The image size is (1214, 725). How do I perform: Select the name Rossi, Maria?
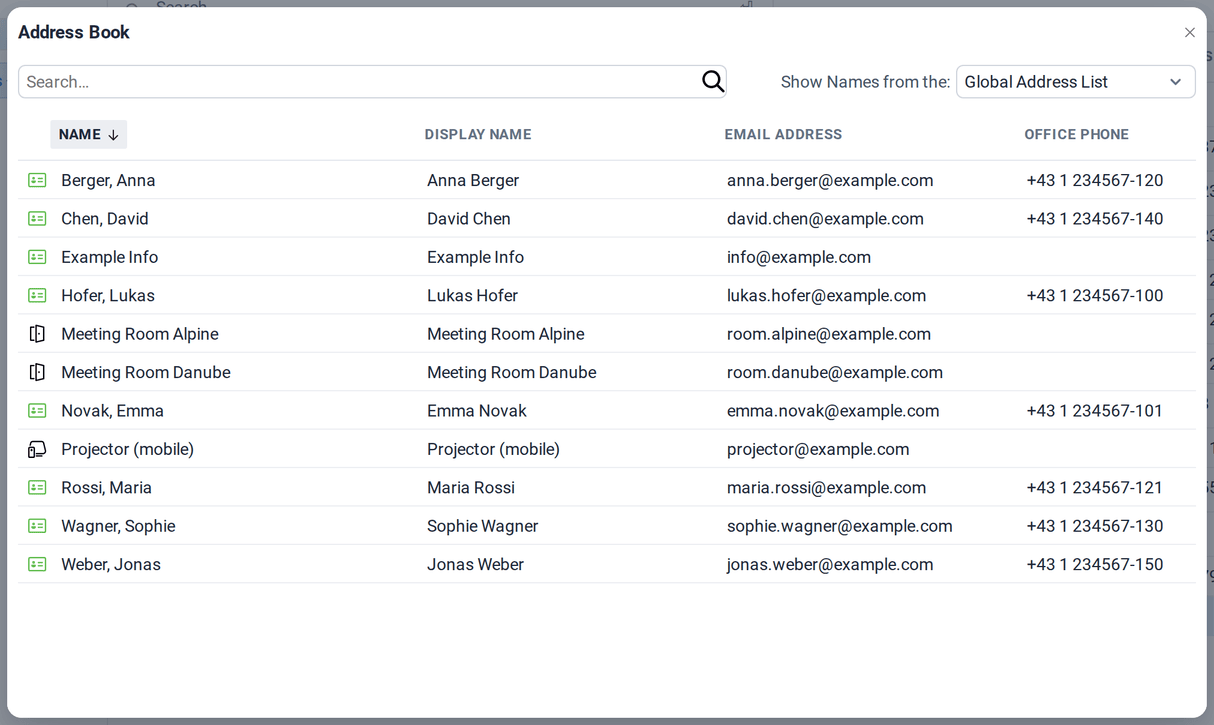(107, 488)
